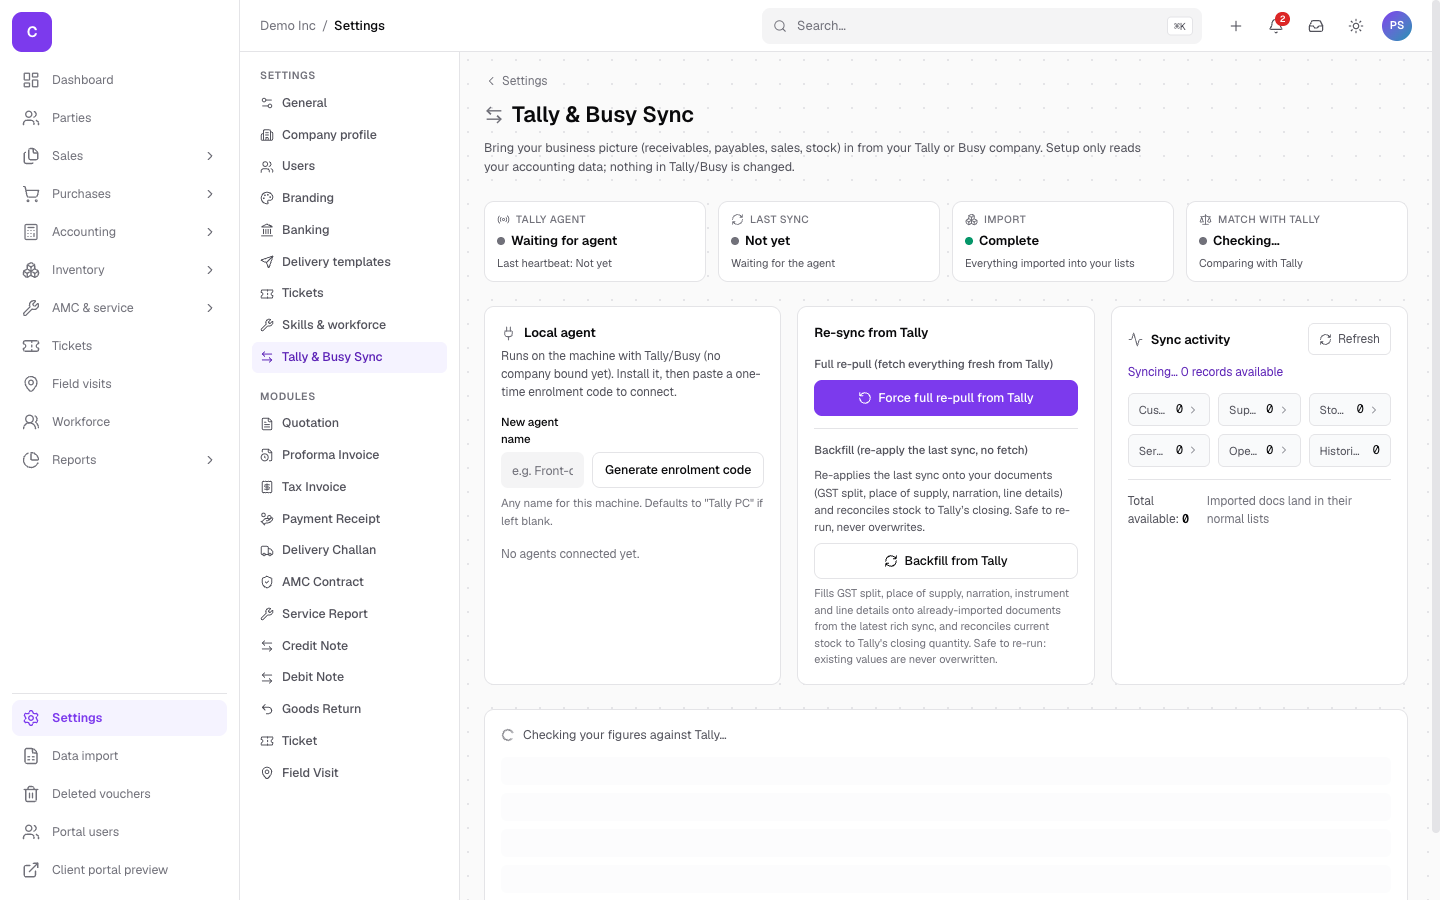Open the Tax Invoice module settings

tap(349, 487)
